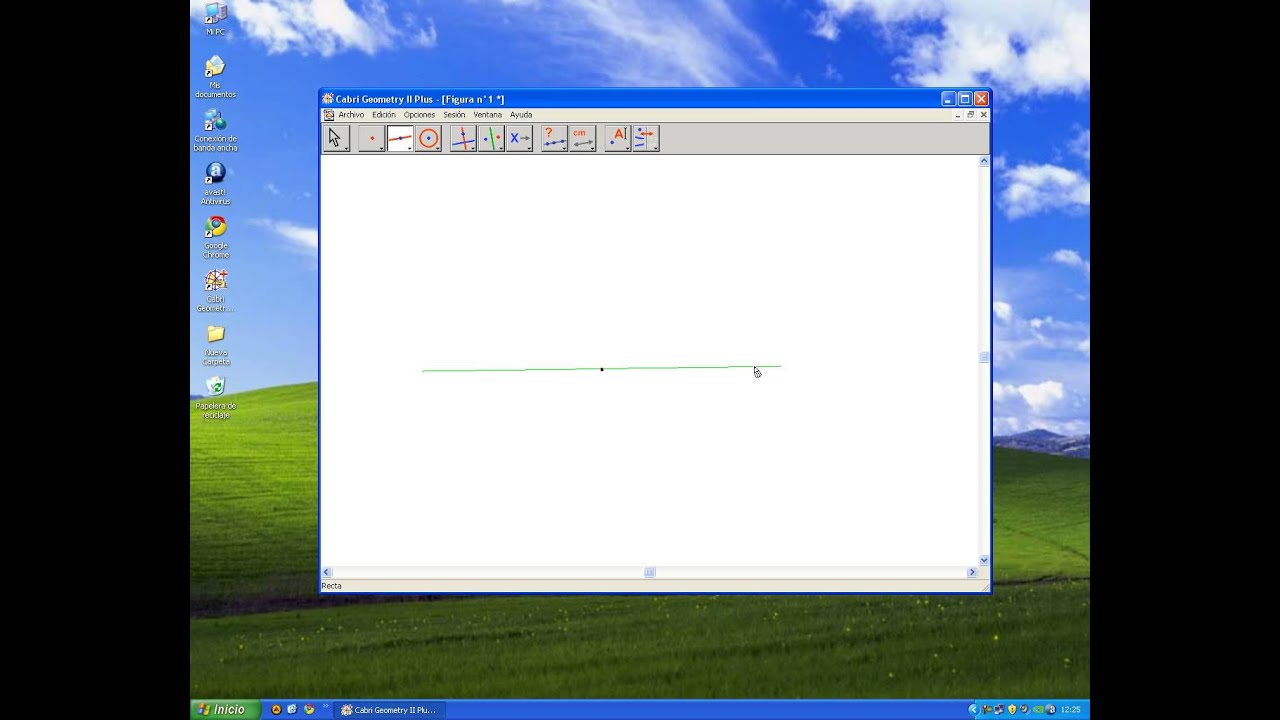Open Ventana menu
This screenshot has height=720, width=1280.
click(x=488, y=115)
